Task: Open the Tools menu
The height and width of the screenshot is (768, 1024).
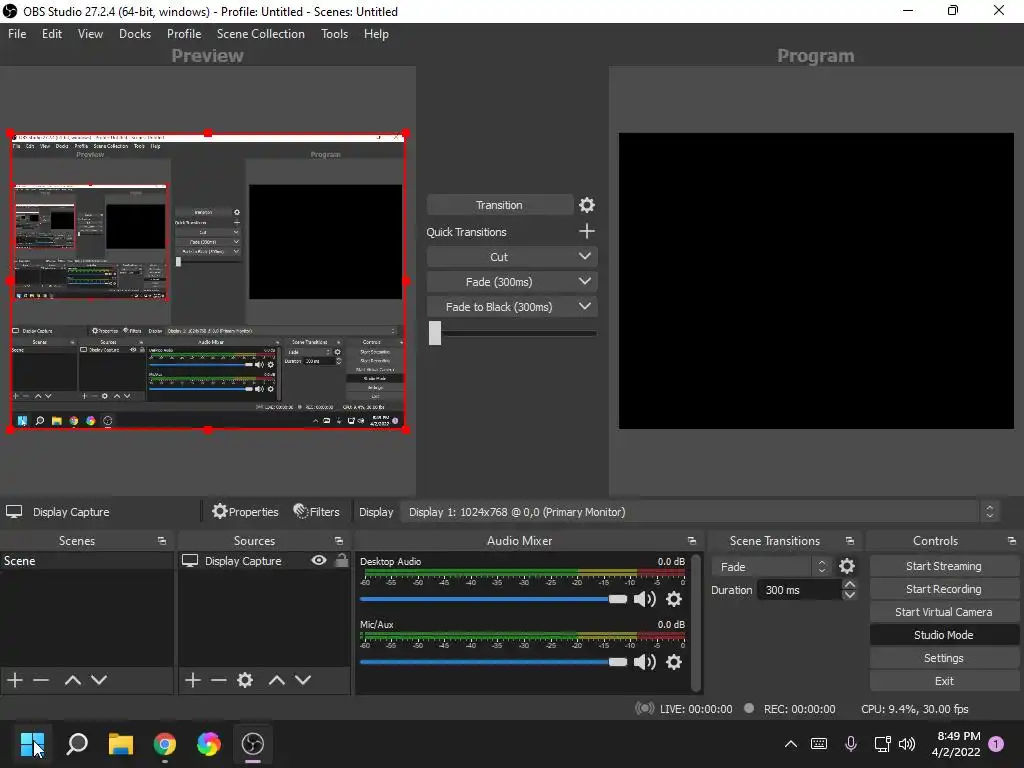Action: (334, 34)
